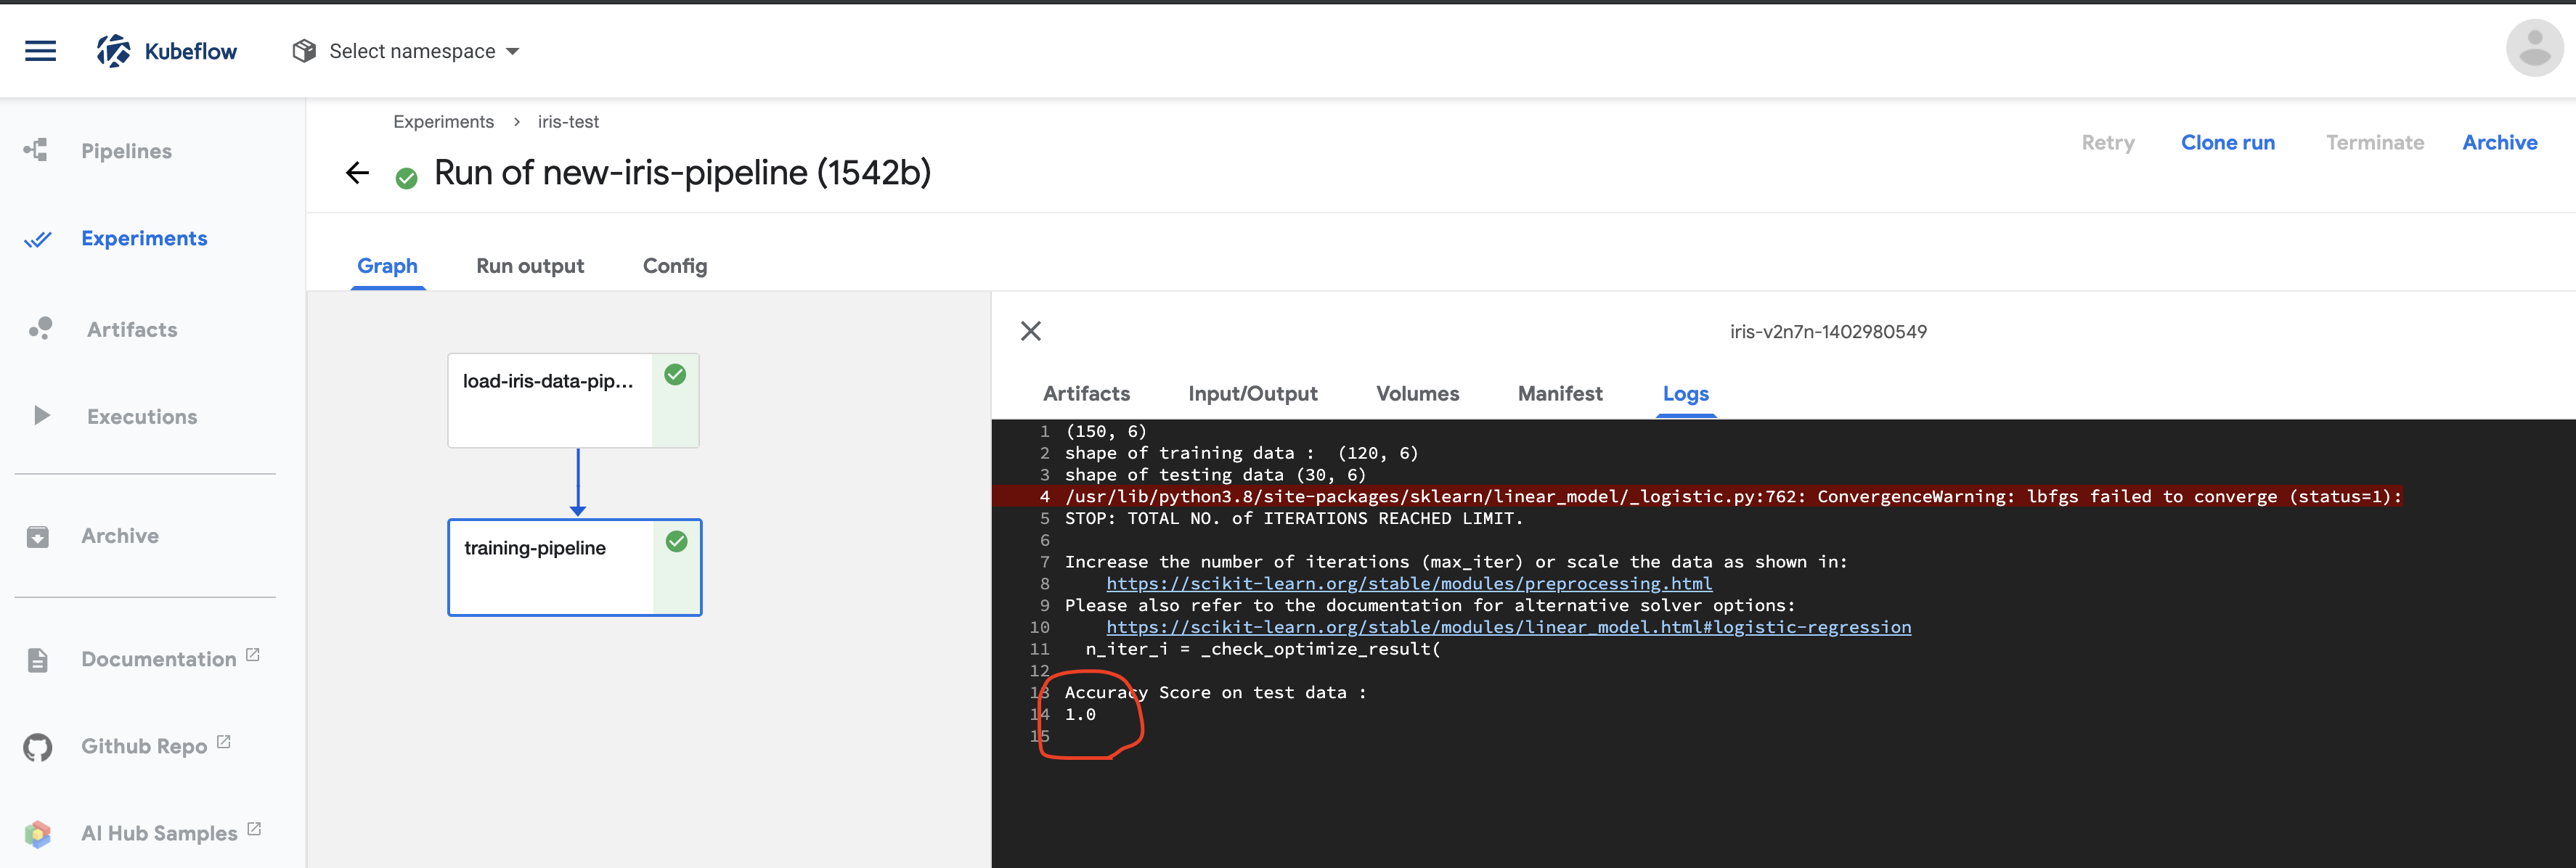Click the Clone run button

[2227, 143]
